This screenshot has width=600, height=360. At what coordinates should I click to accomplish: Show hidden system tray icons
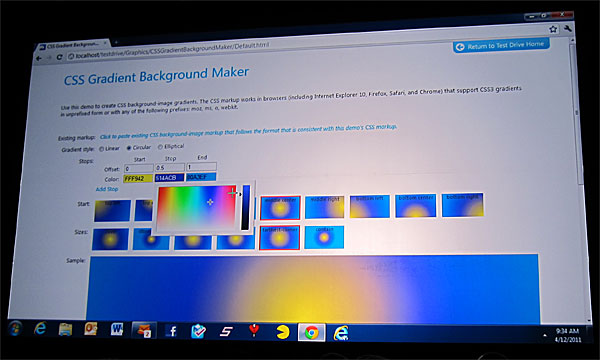[545, 336]
